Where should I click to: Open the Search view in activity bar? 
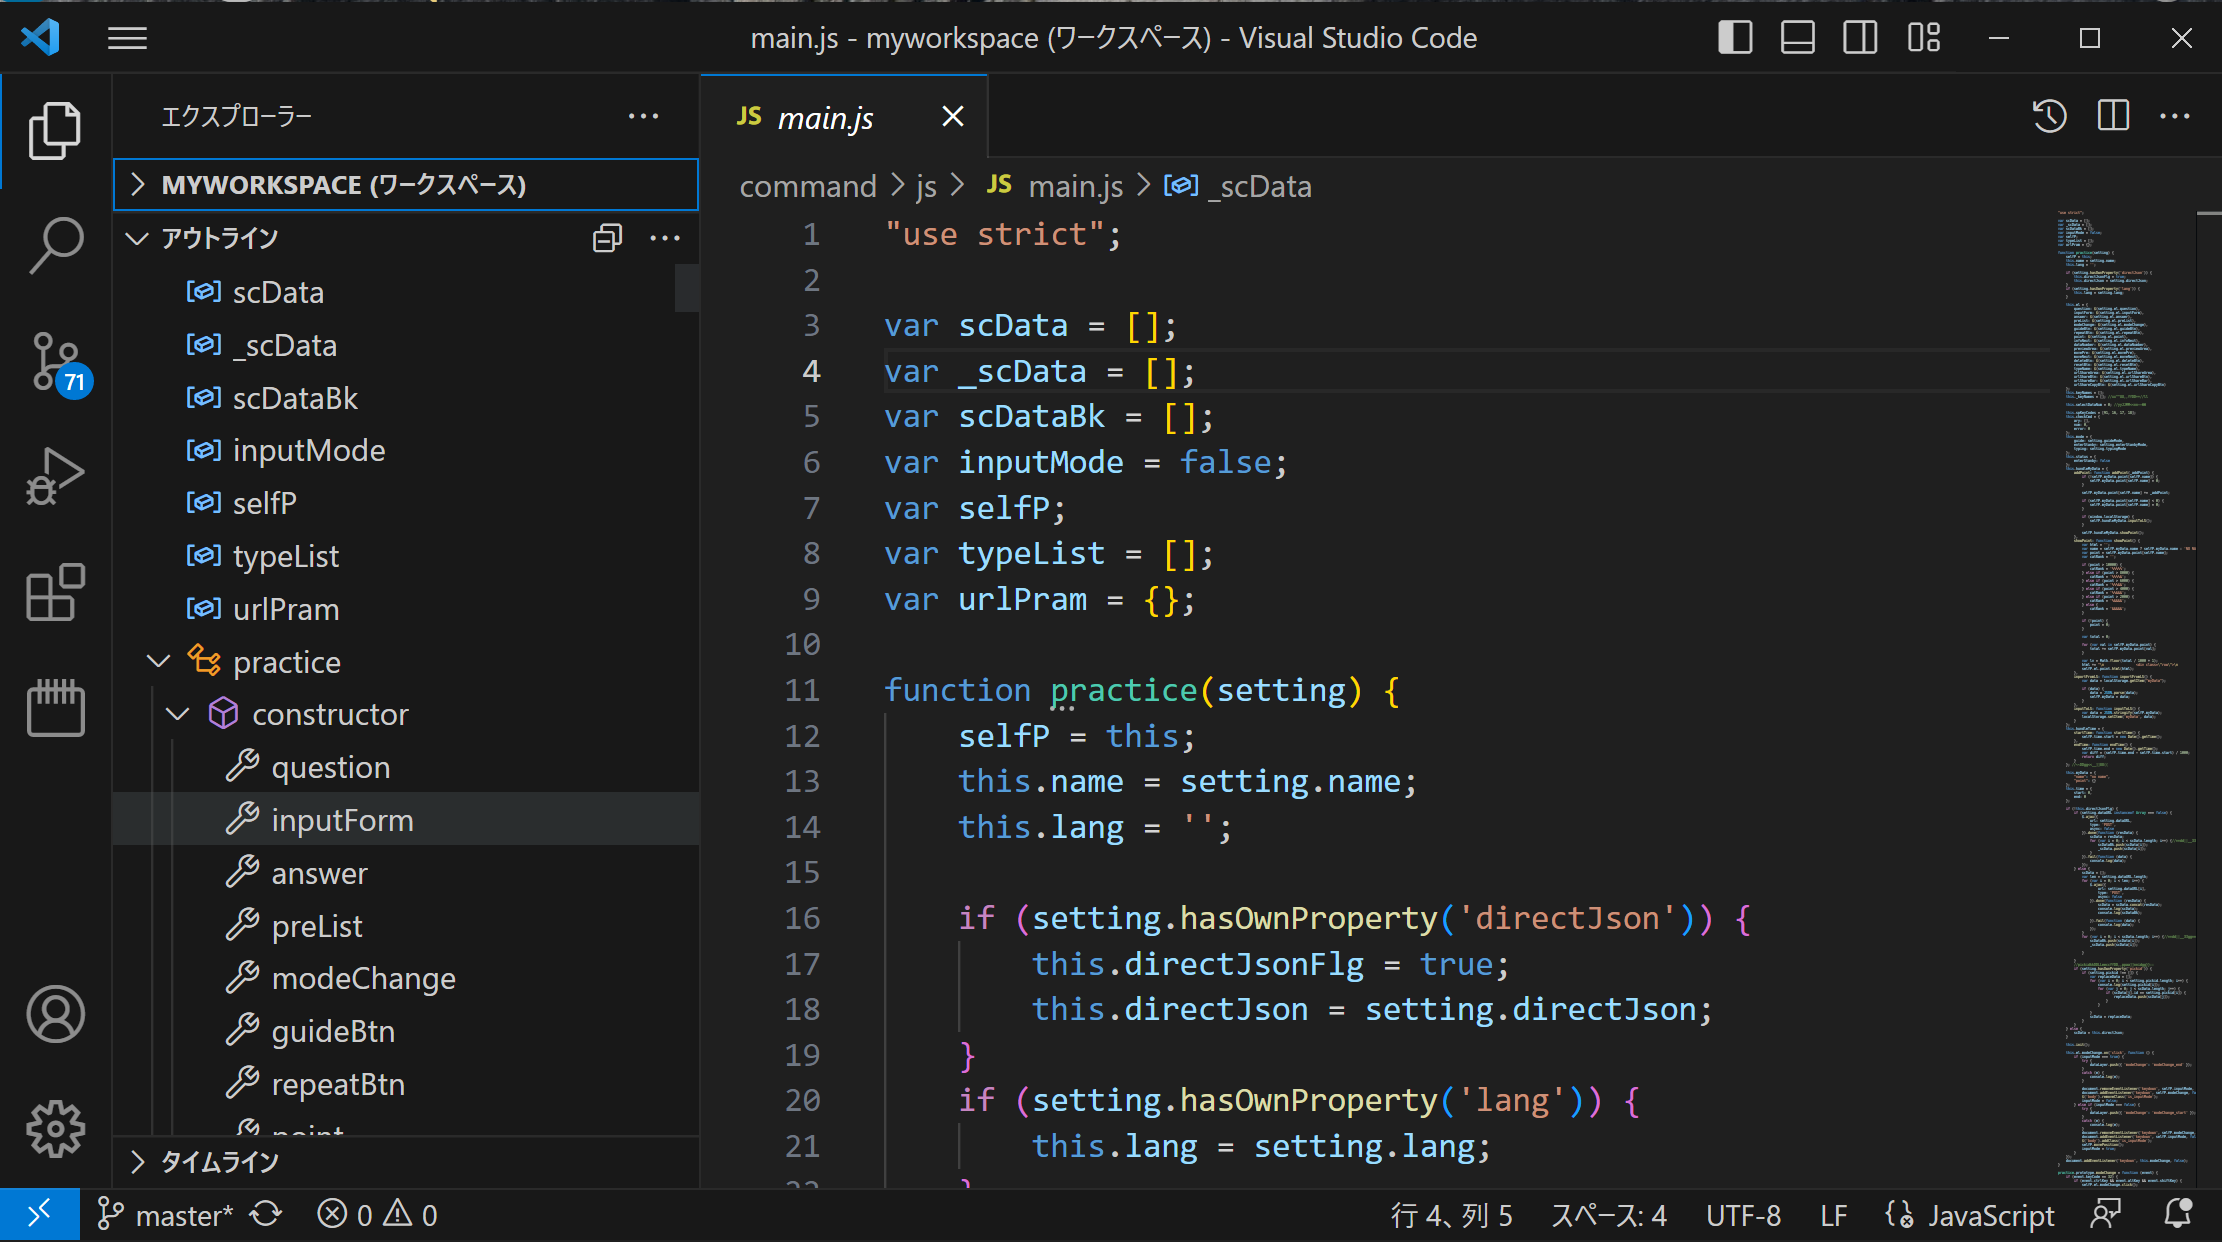pos(56,245)
